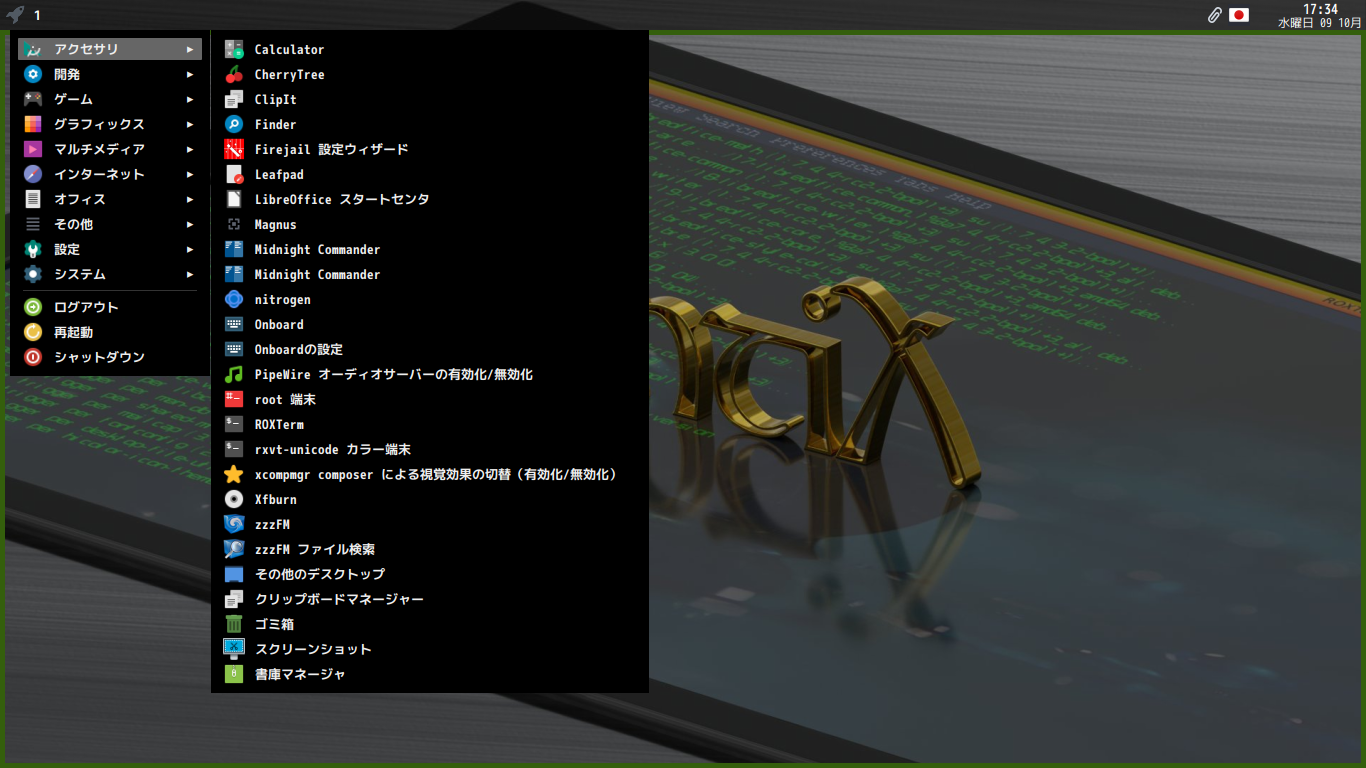Screen dimensions: 1366x768
Task: Expand the マルチメディア submenu arrow
Action: [x=190, y=149]
